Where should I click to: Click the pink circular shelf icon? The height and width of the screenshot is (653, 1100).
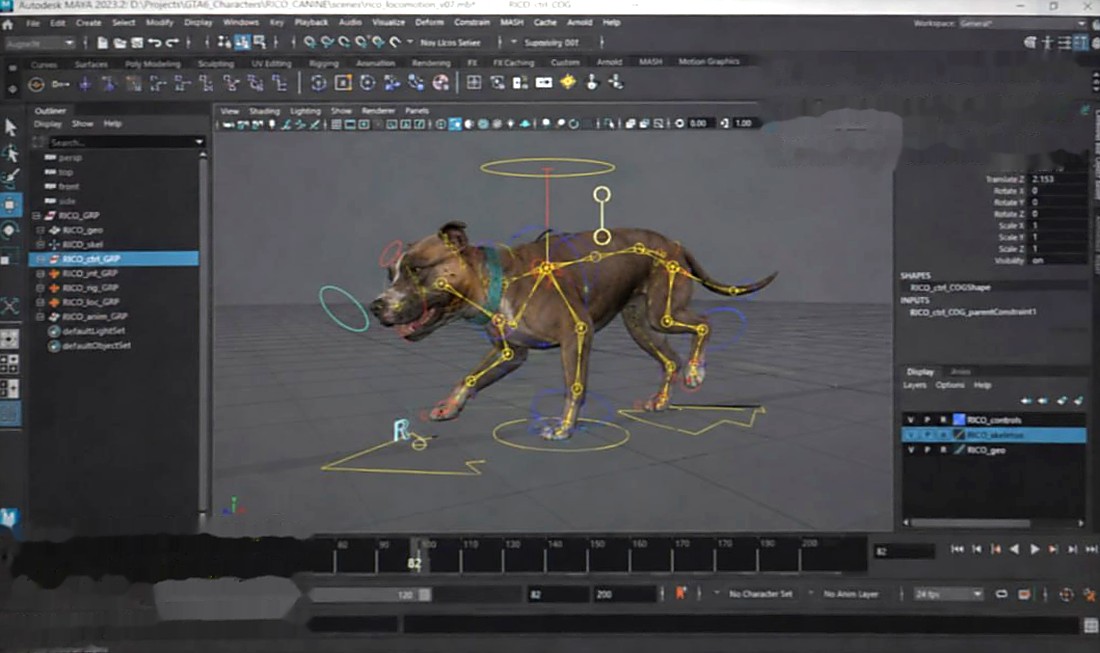[x=440, y=83]
